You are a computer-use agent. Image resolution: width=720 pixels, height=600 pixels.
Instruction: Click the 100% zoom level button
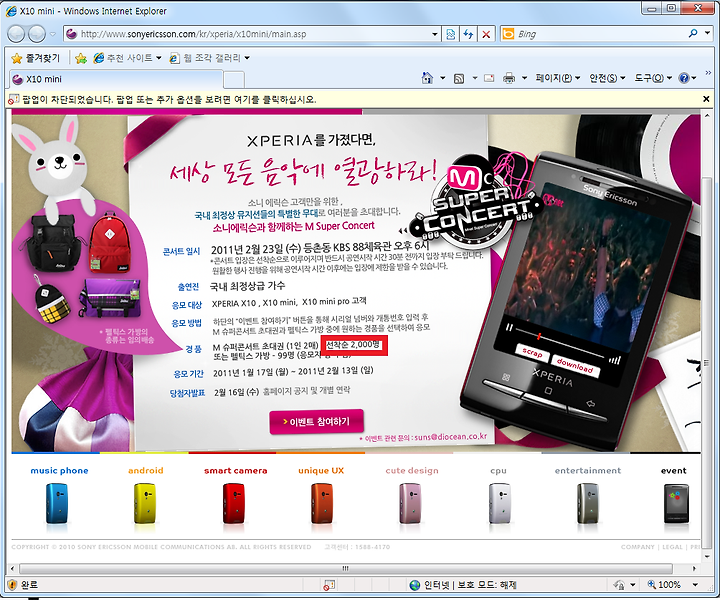pos(664,585)
